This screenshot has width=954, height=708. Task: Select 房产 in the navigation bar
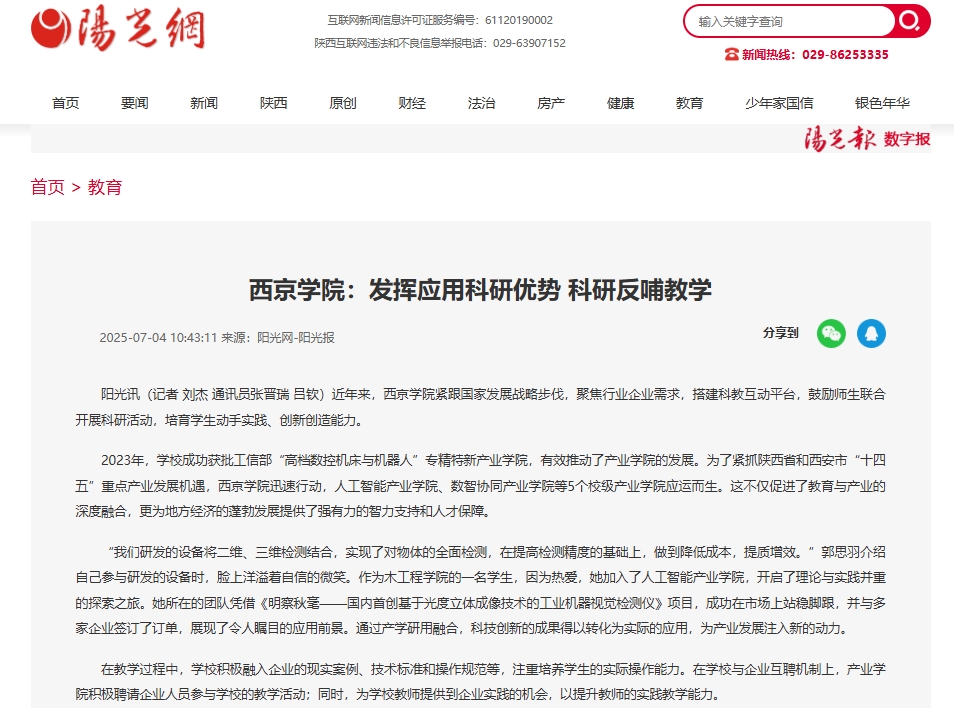coord(551,103)
